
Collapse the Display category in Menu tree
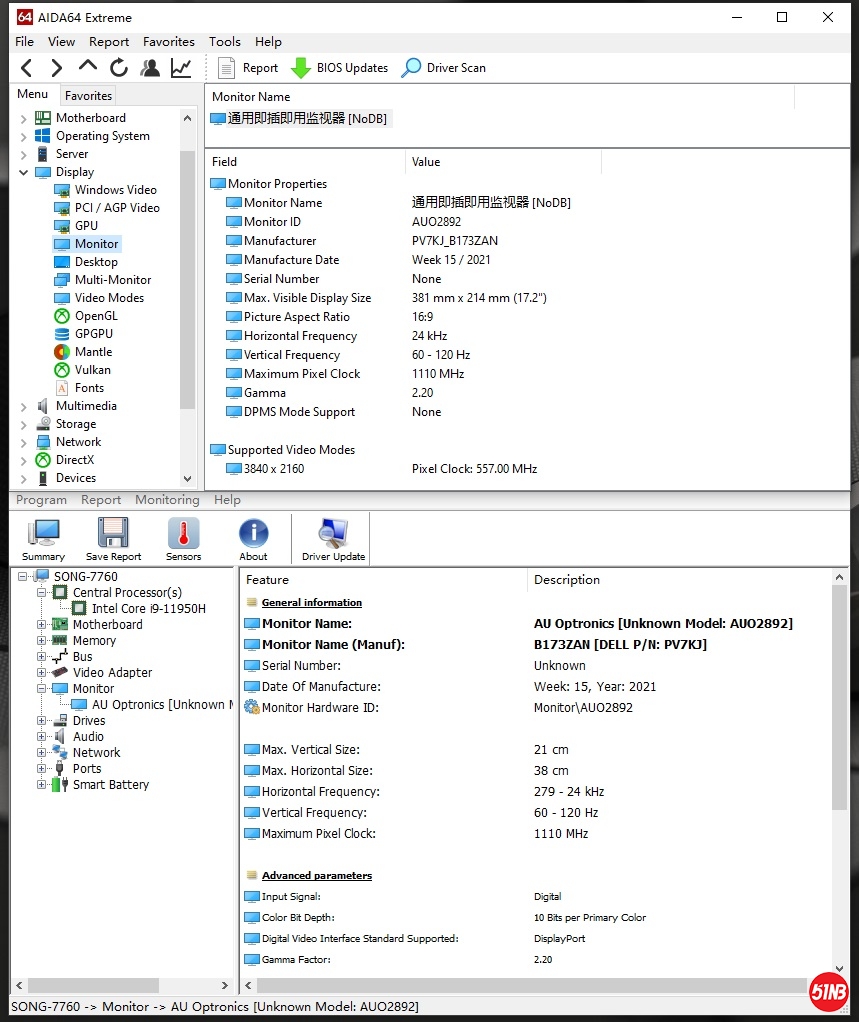[24, 172]
